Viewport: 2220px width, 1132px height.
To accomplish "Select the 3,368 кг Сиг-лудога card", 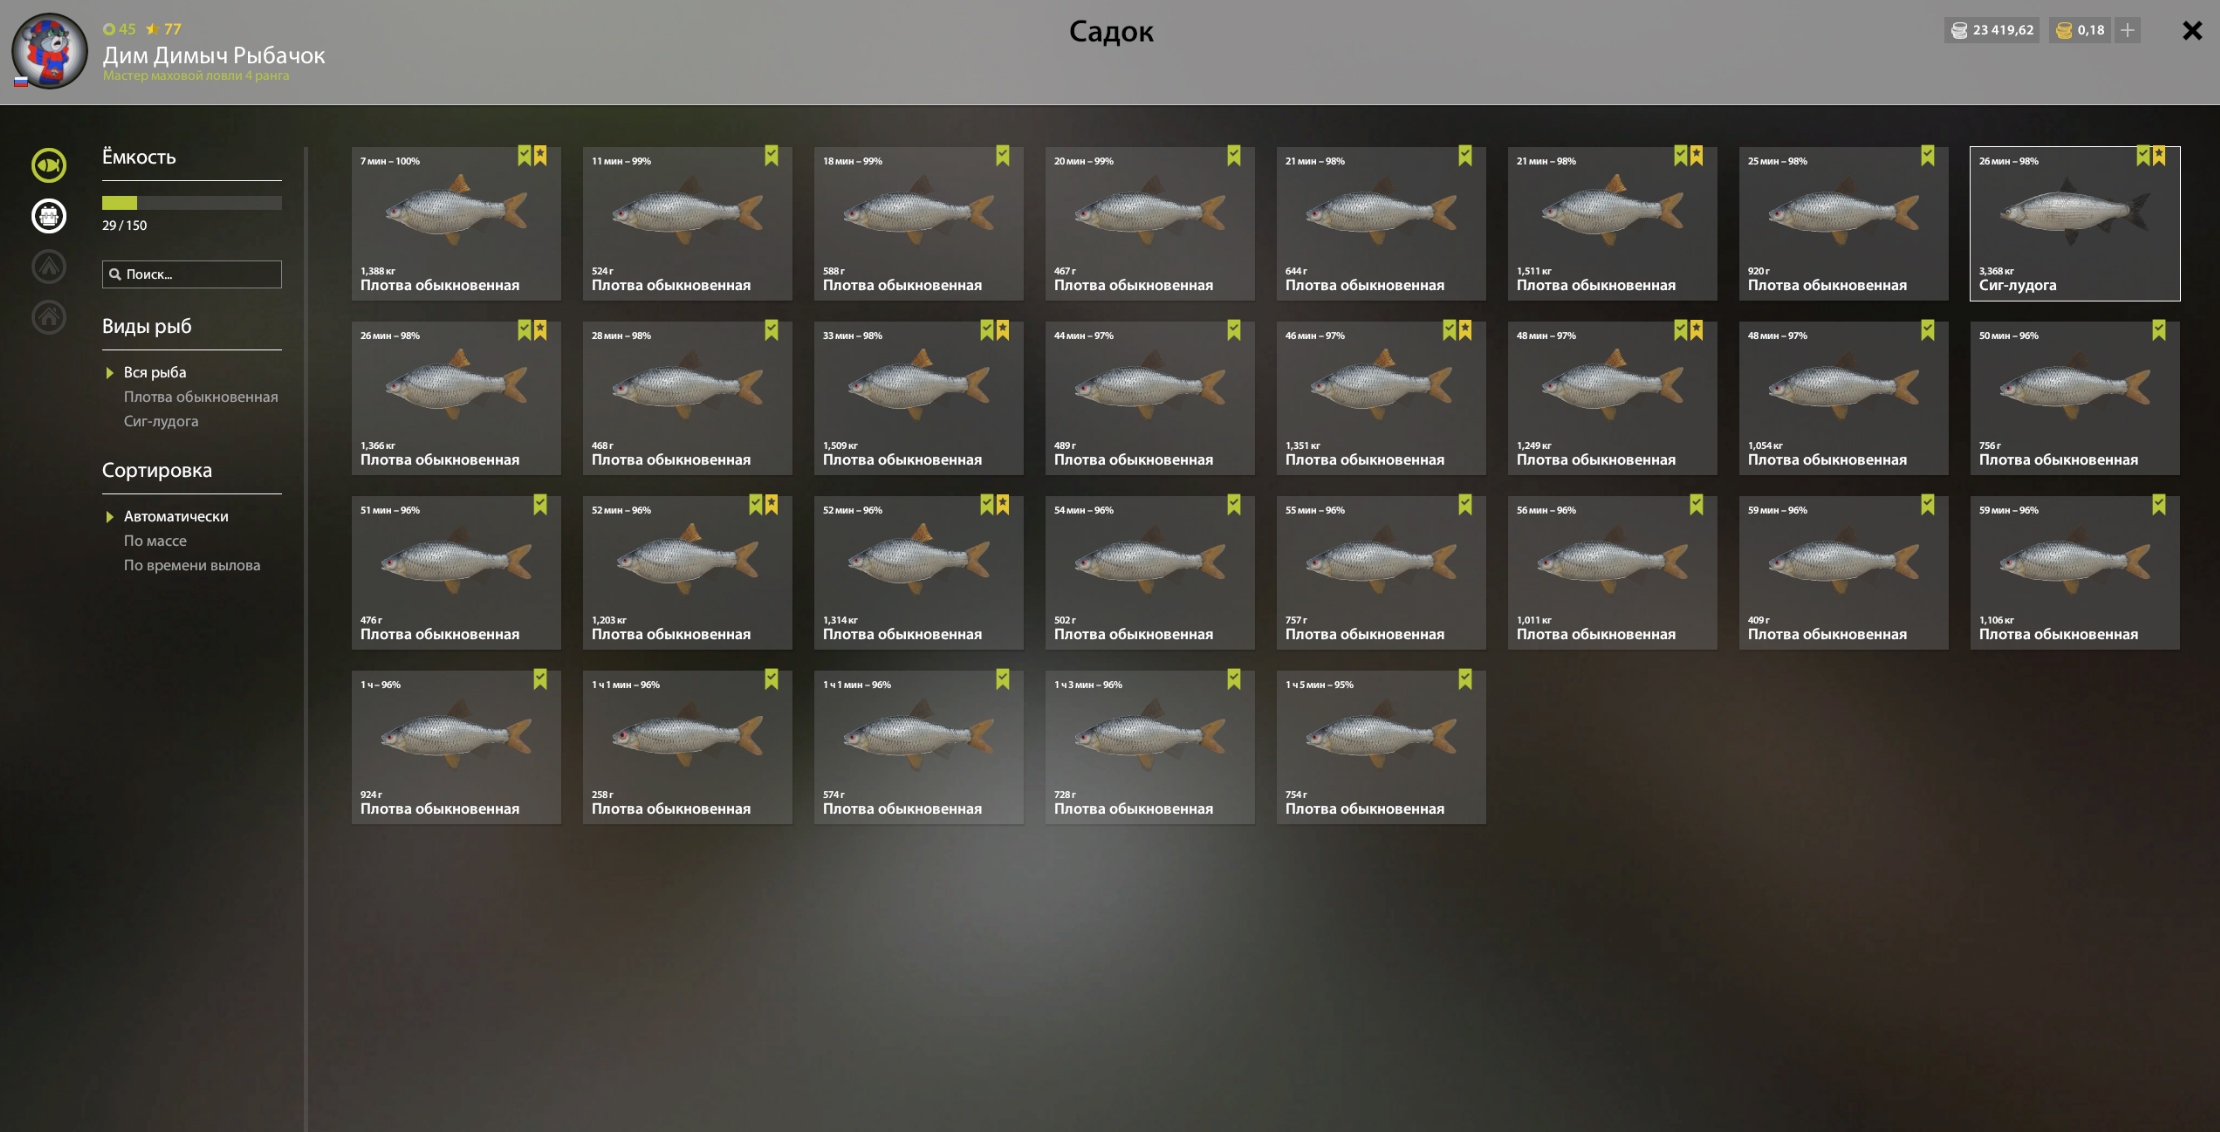I will click(x=2075, y=224).
